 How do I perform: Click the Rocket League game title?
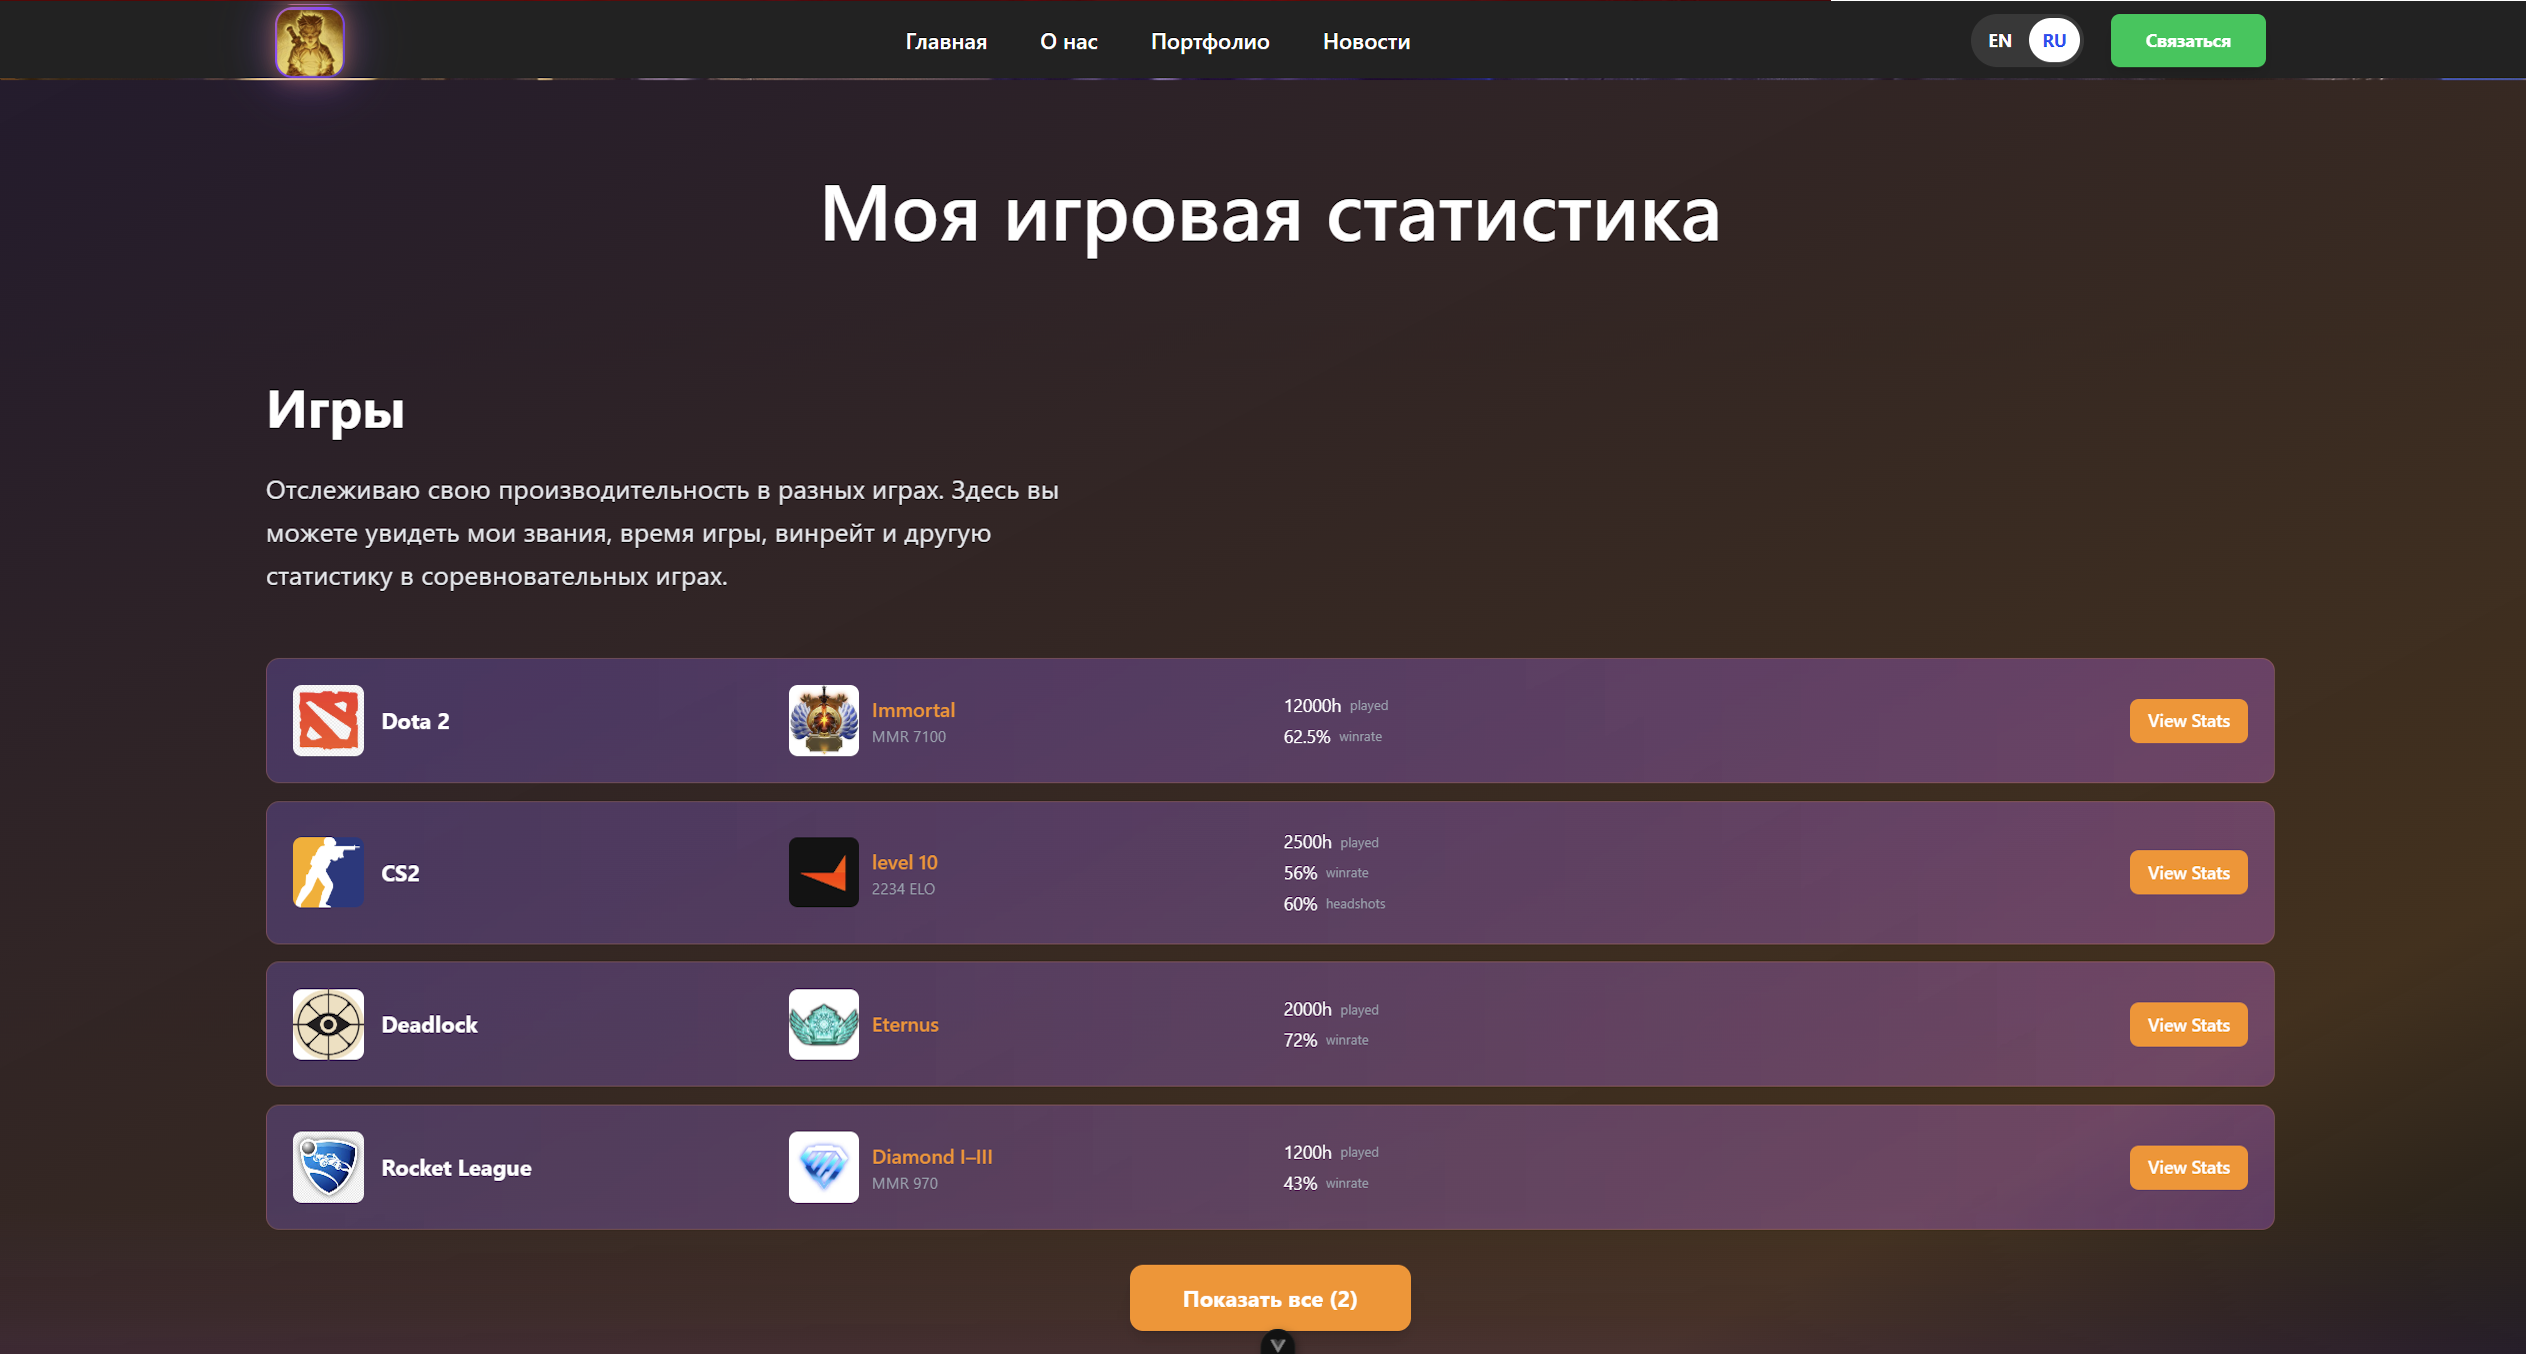[x=456, y=1168]
